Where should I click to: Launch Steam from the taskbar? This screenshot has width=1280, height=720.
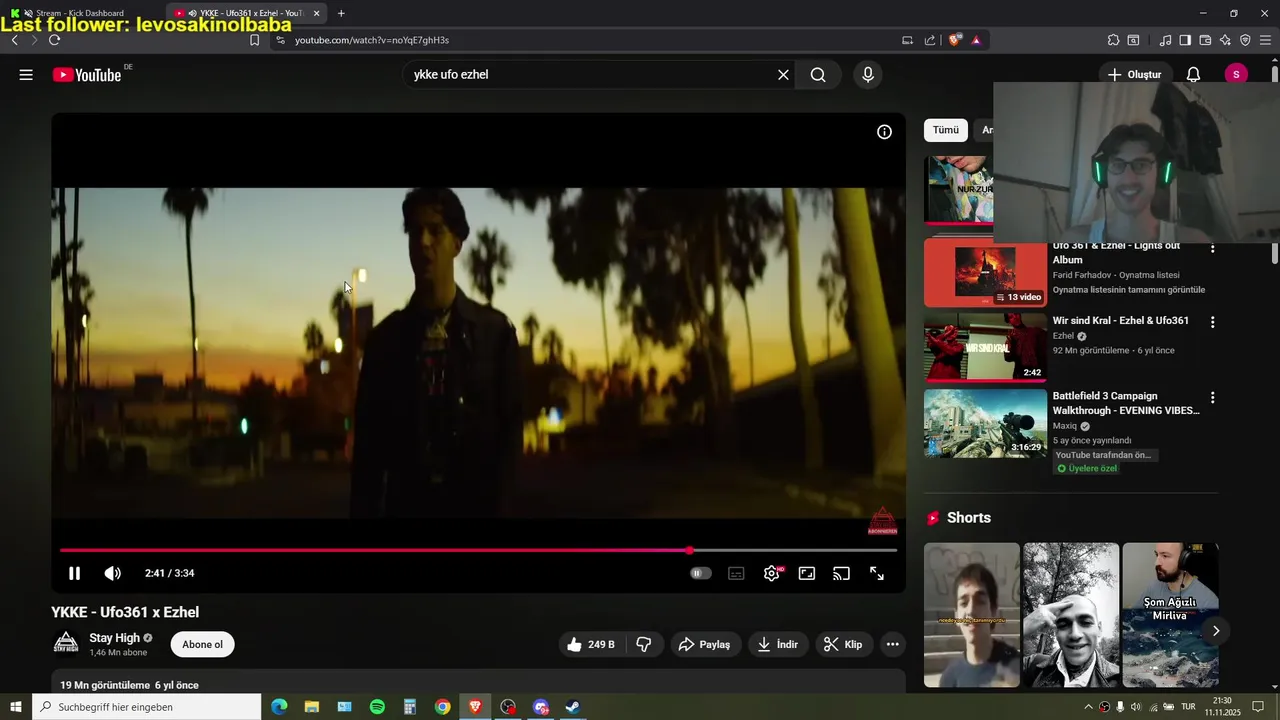pos(573,707)
